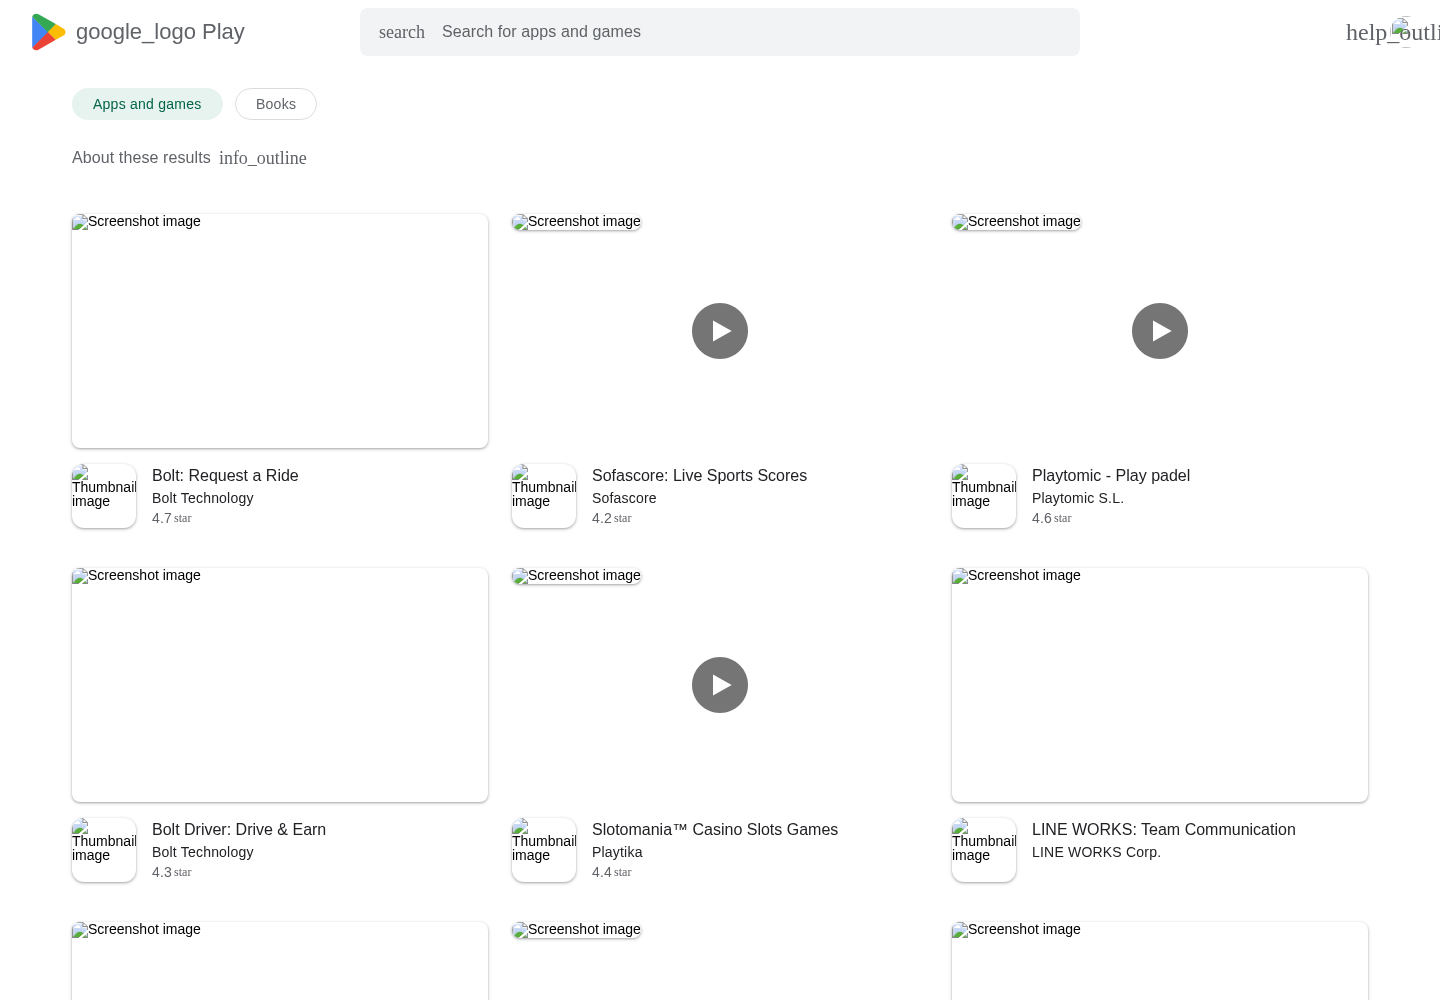Click Bolt Technology under Bolt Driver

(x=203, y=852)
